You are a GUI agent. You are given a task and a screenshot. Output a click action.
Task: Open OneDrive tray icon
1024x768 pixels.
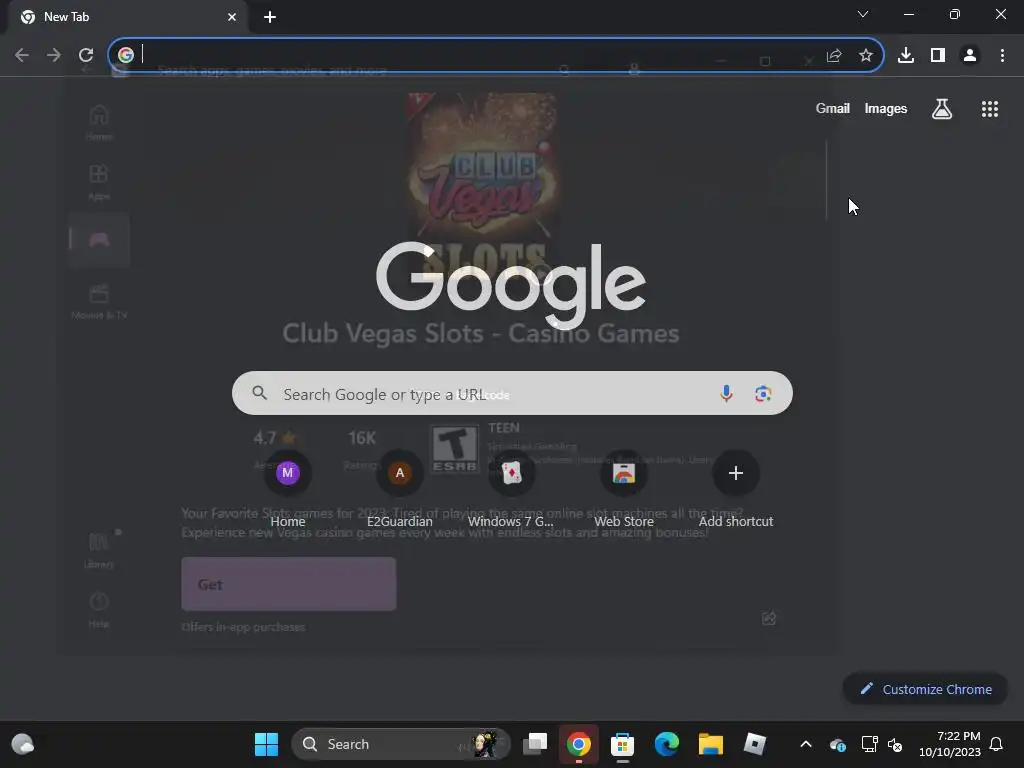click(x=838, y=744)
